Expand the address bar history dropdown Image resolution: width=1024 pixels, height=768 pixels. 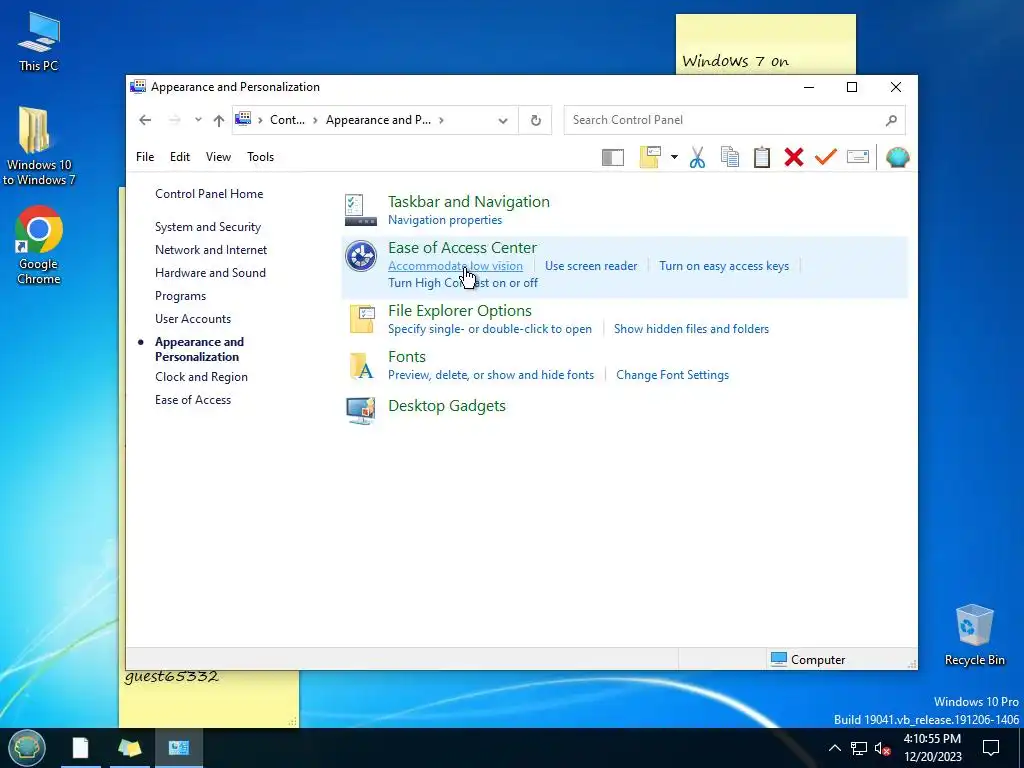coord(503,120)
